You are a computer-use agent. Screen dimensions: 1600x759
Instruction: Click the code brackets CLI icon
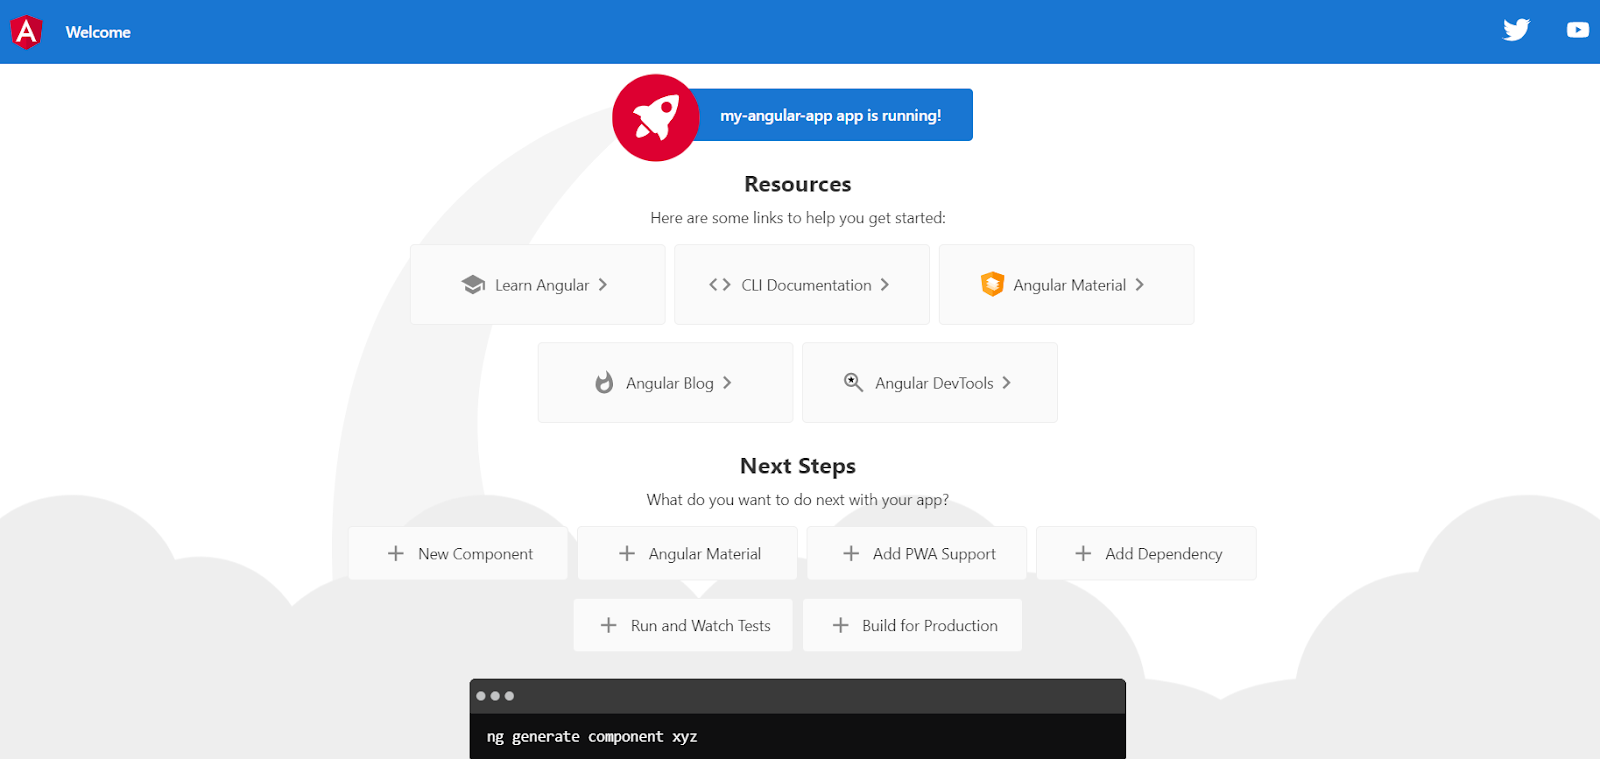(720, 285)
